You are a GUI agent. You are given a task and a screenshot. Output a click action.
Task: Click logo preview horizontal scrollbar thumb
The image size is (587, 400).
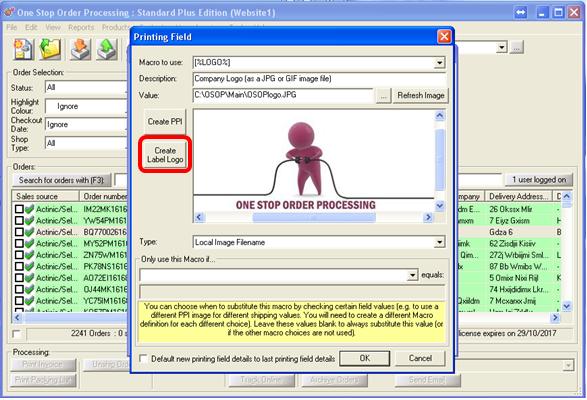pyautogui.click(x=314, y=217)
